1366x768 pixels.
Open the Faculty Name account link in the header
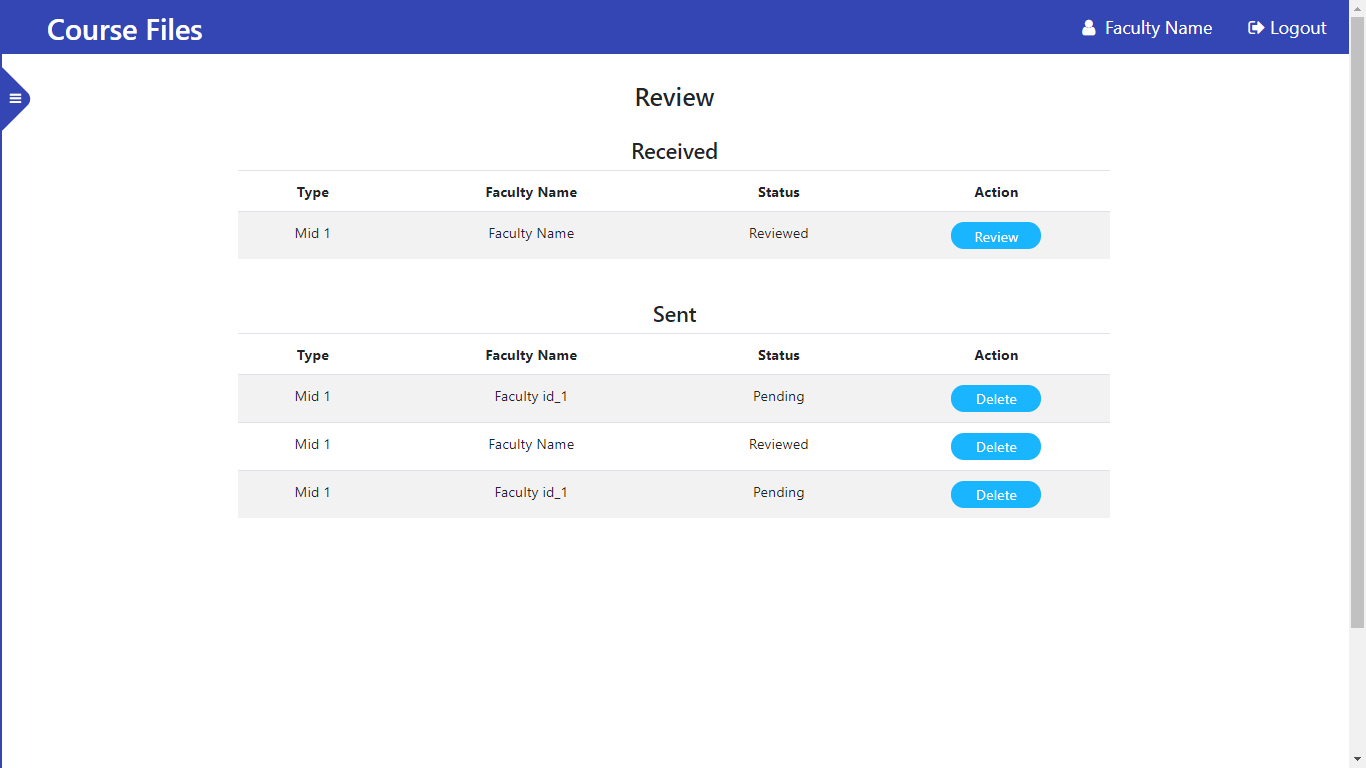1147,28
